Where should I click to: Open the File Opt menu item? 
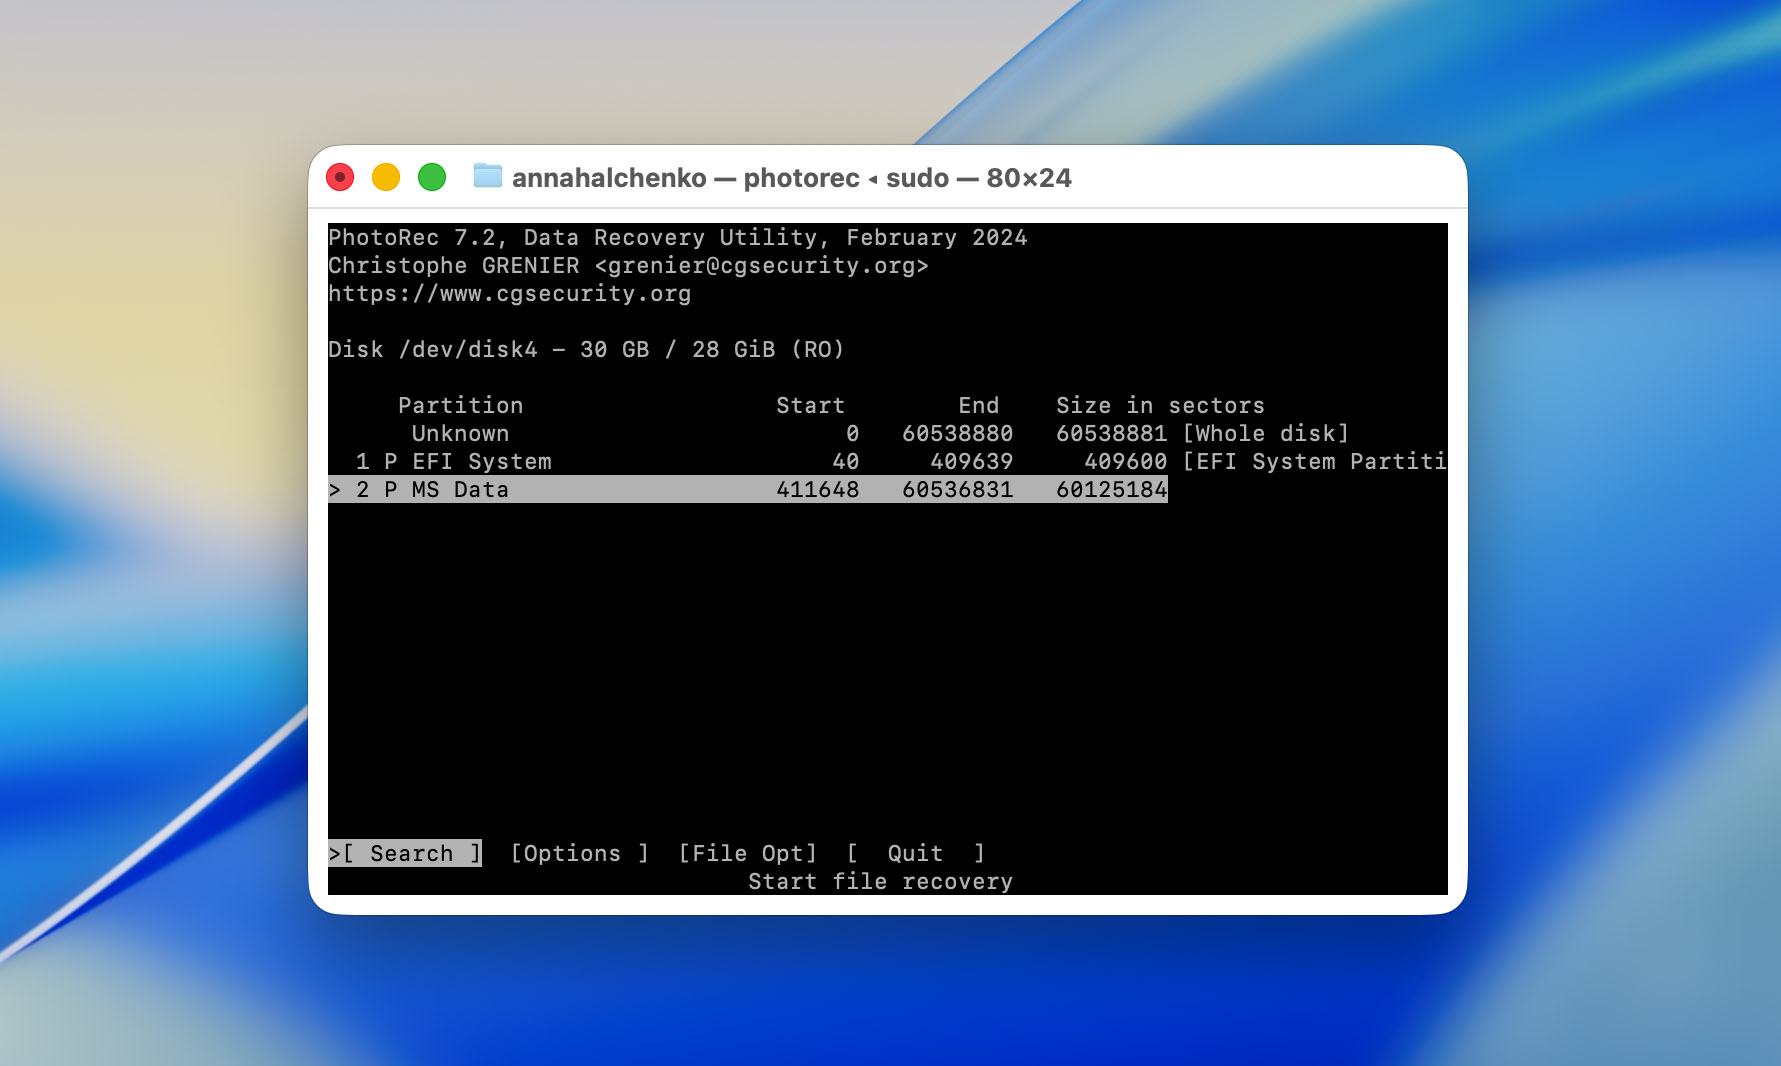click(748, 853)
